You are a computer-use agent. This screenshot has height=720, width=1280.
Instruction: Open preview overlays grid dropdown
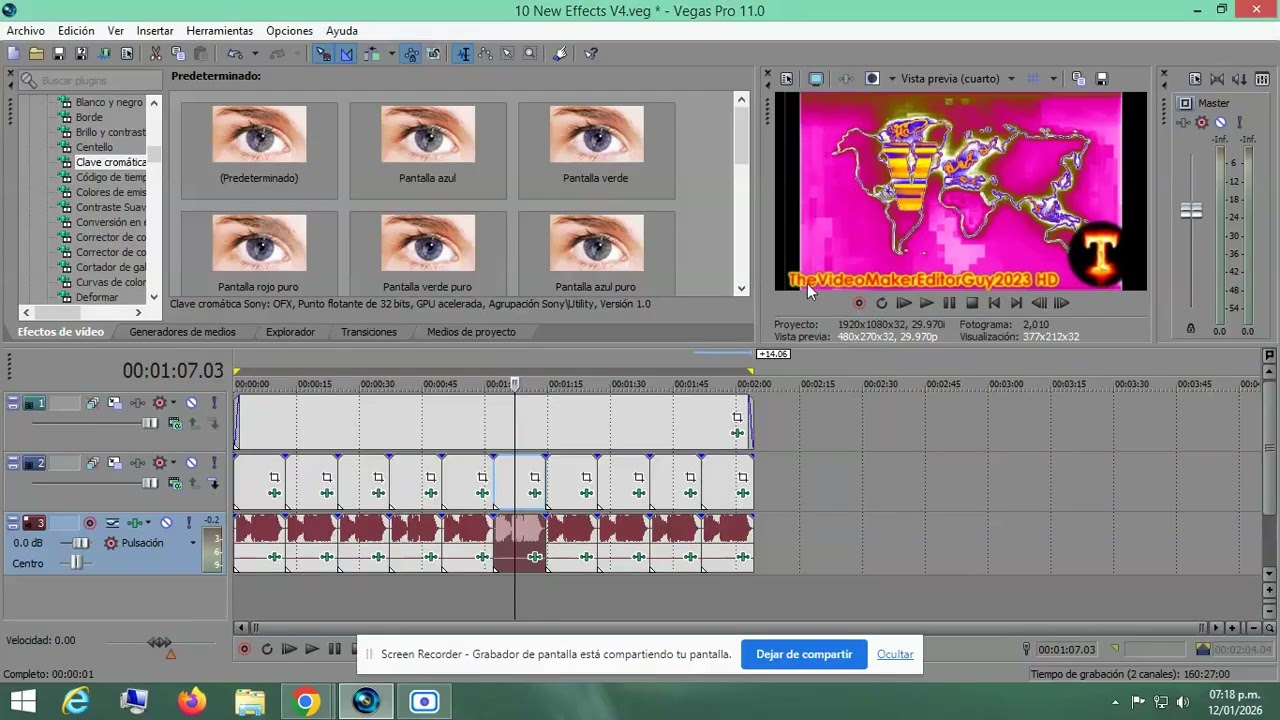[1053, 79]
